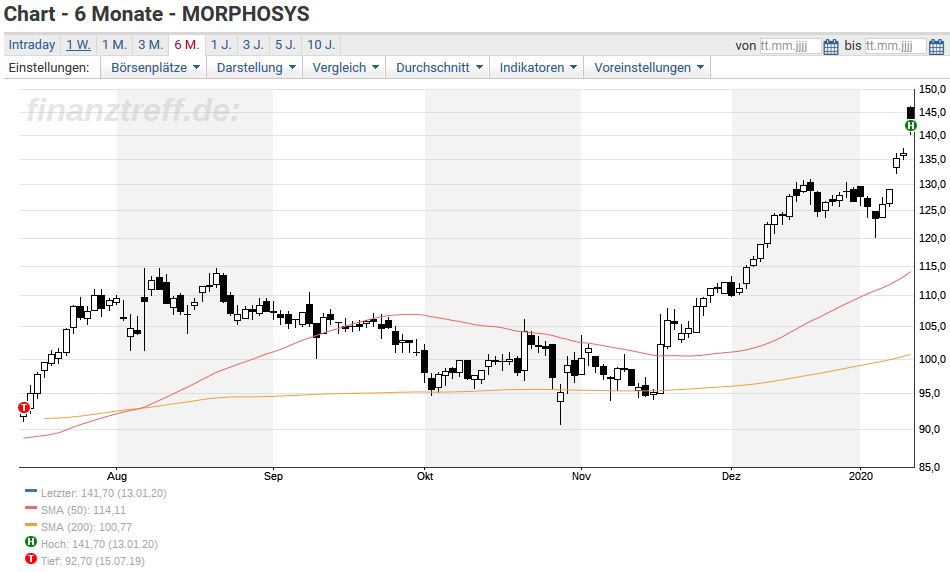The image size is (950, 572).
Task: Click the '100,0' price axis label
Action: 932,359
